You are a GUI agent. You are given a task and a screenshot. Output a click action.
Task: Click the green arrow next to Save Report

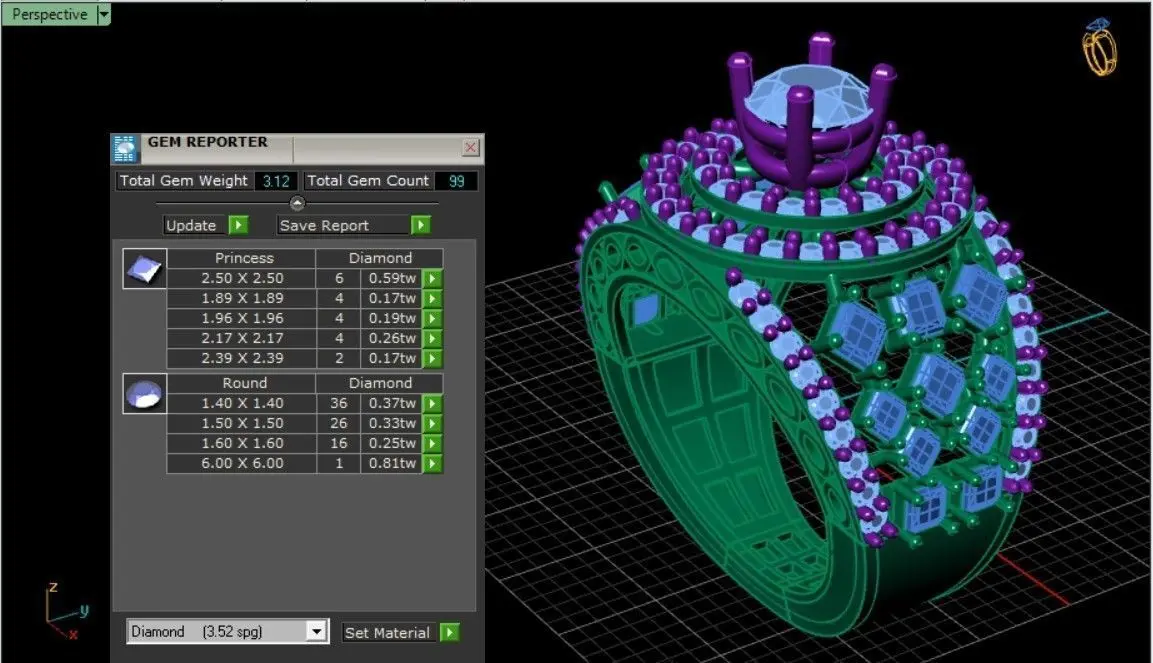(x=421, y=225)
